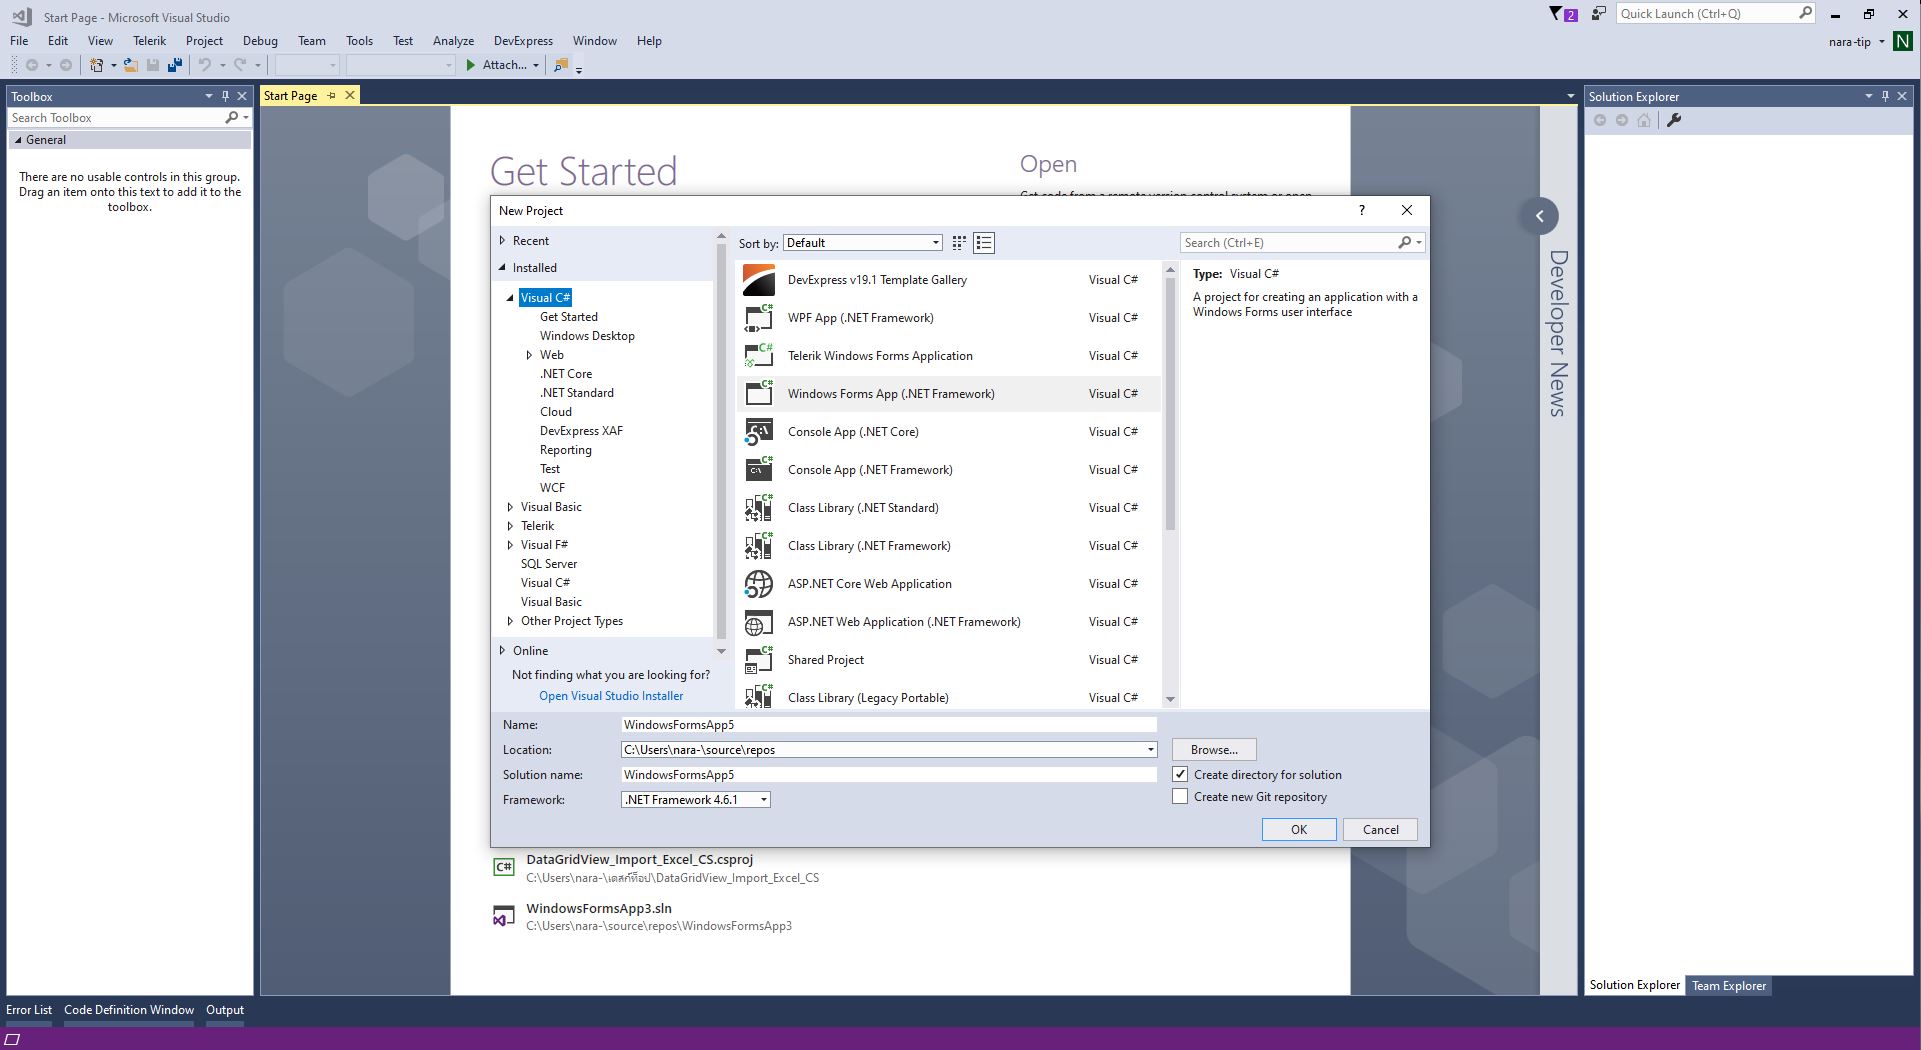Screen dimensions: 1921x1050
Task: Select the .NET Core tree item
Action: 566,374
